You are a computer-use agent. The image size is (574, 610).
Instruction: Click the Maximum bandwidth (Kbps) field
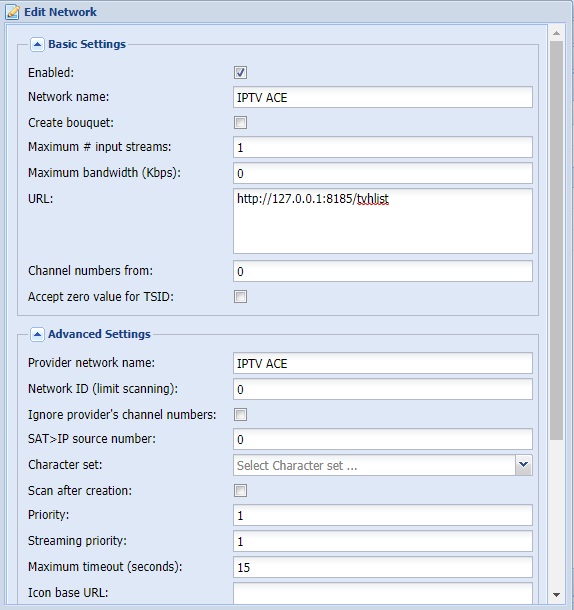click(383, 173)
